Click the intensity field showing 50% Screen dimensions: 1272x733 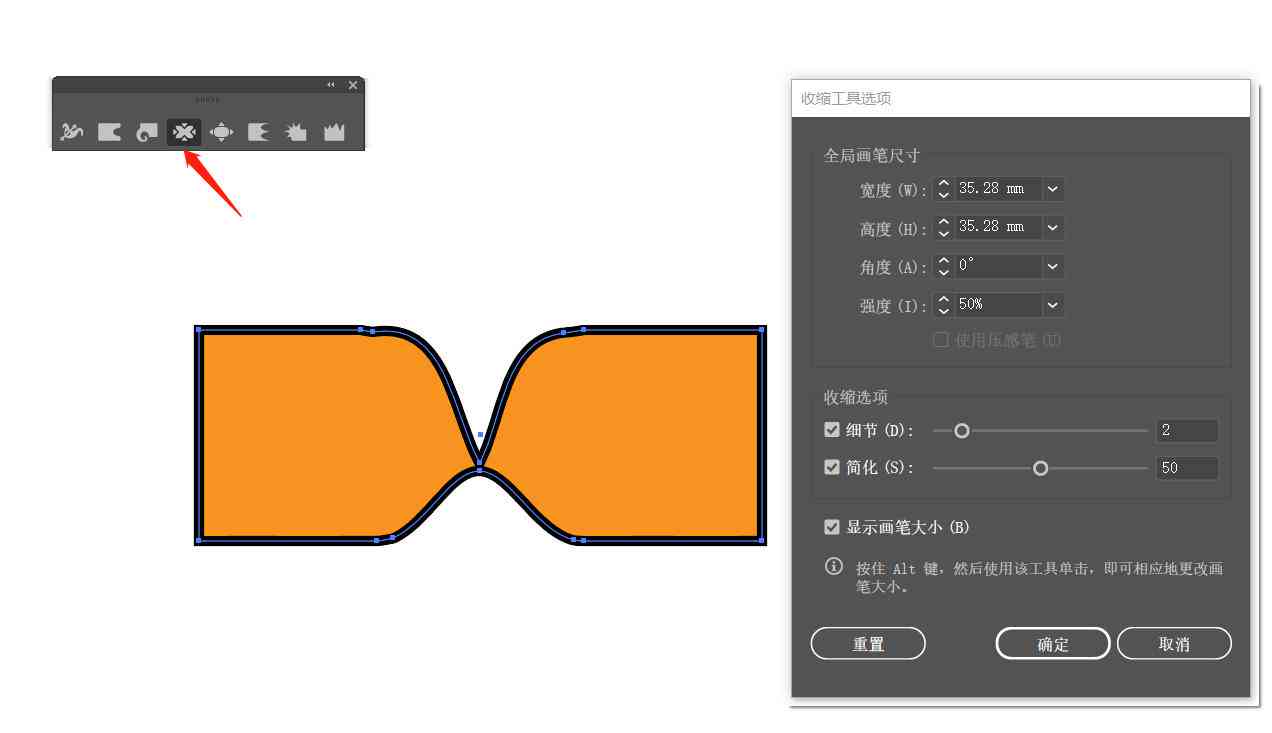click(998, 305)
